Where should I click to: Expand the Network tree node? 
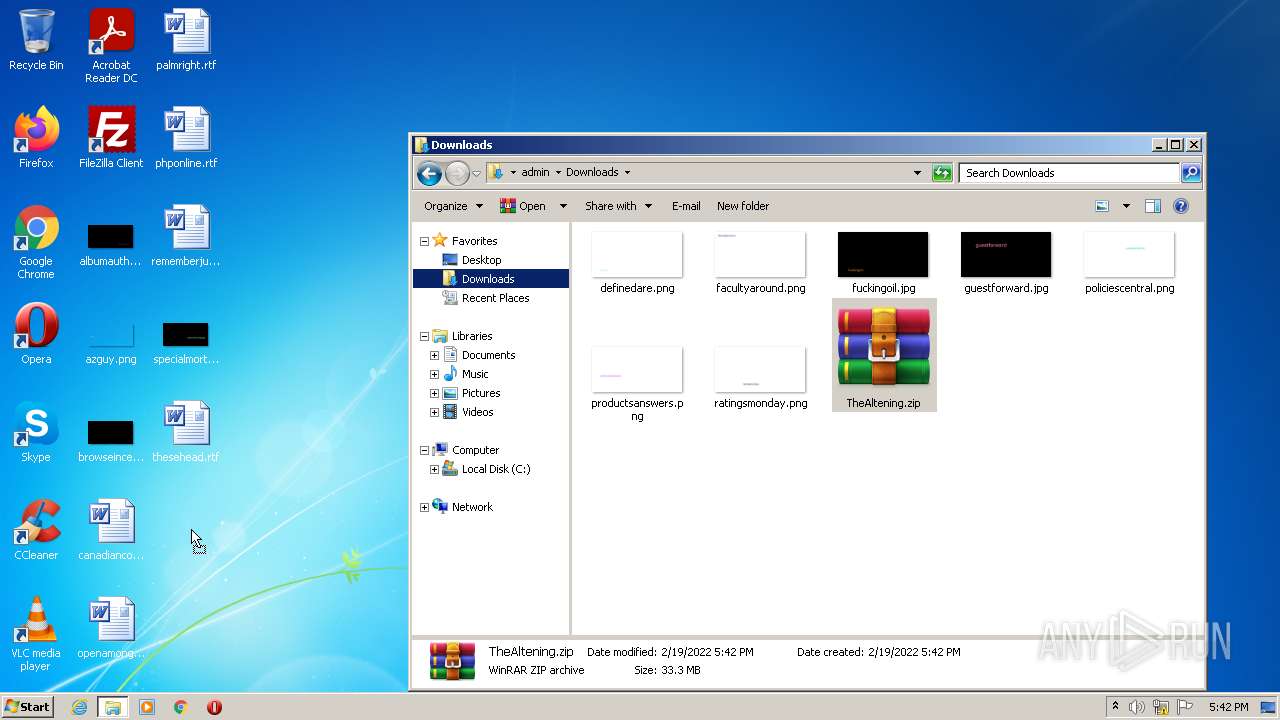pos(424,507)
